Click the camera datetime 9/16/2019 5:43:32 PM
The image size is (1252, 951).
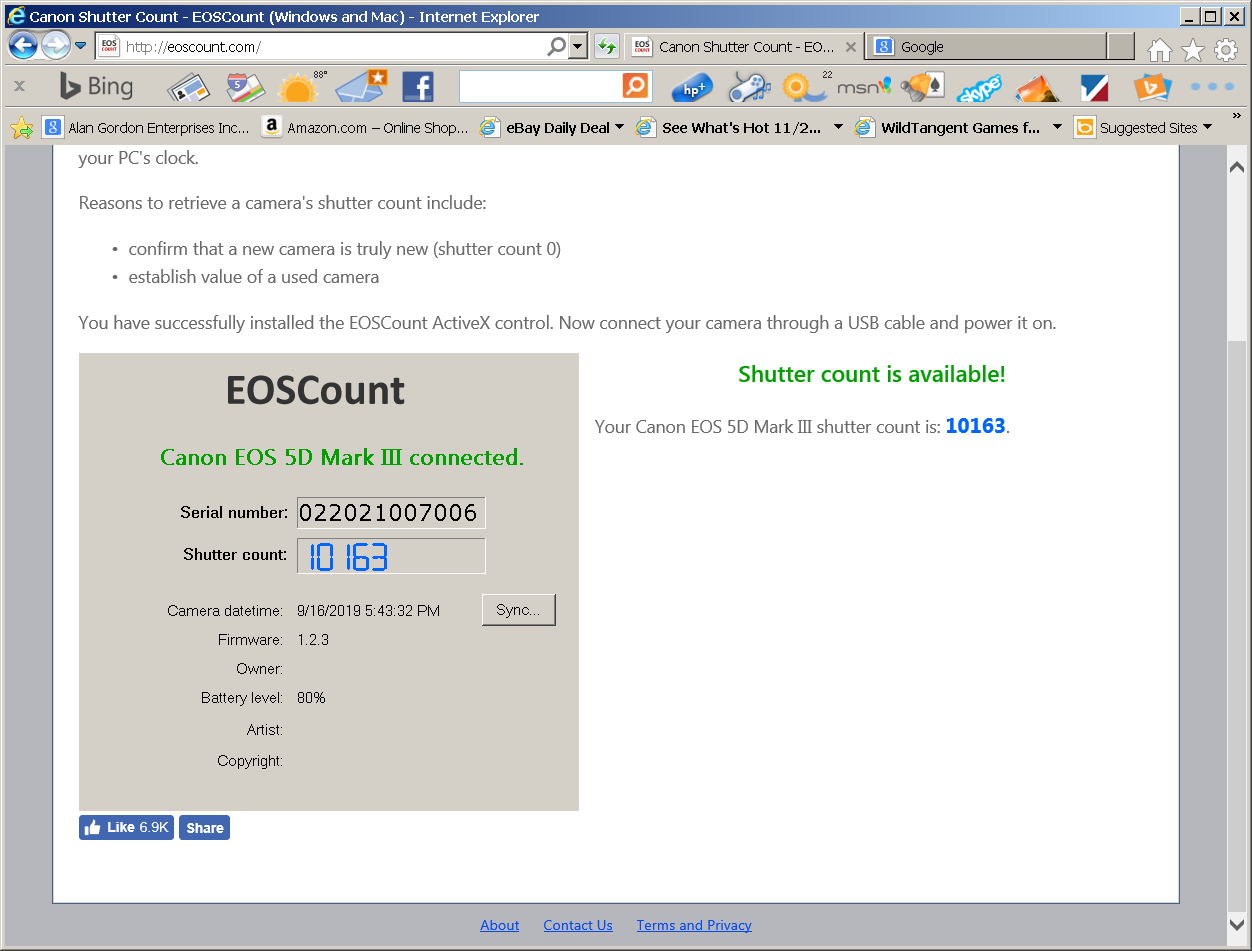click(x=368, y=610)
